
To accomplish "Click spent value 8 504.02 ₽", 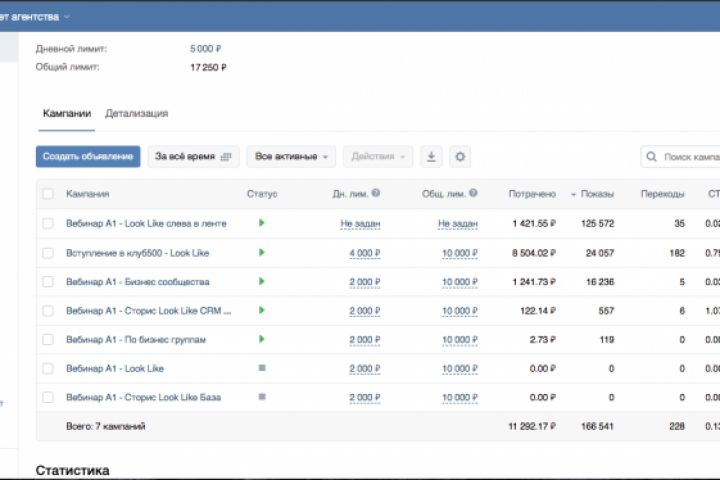I will click(534, 253).
